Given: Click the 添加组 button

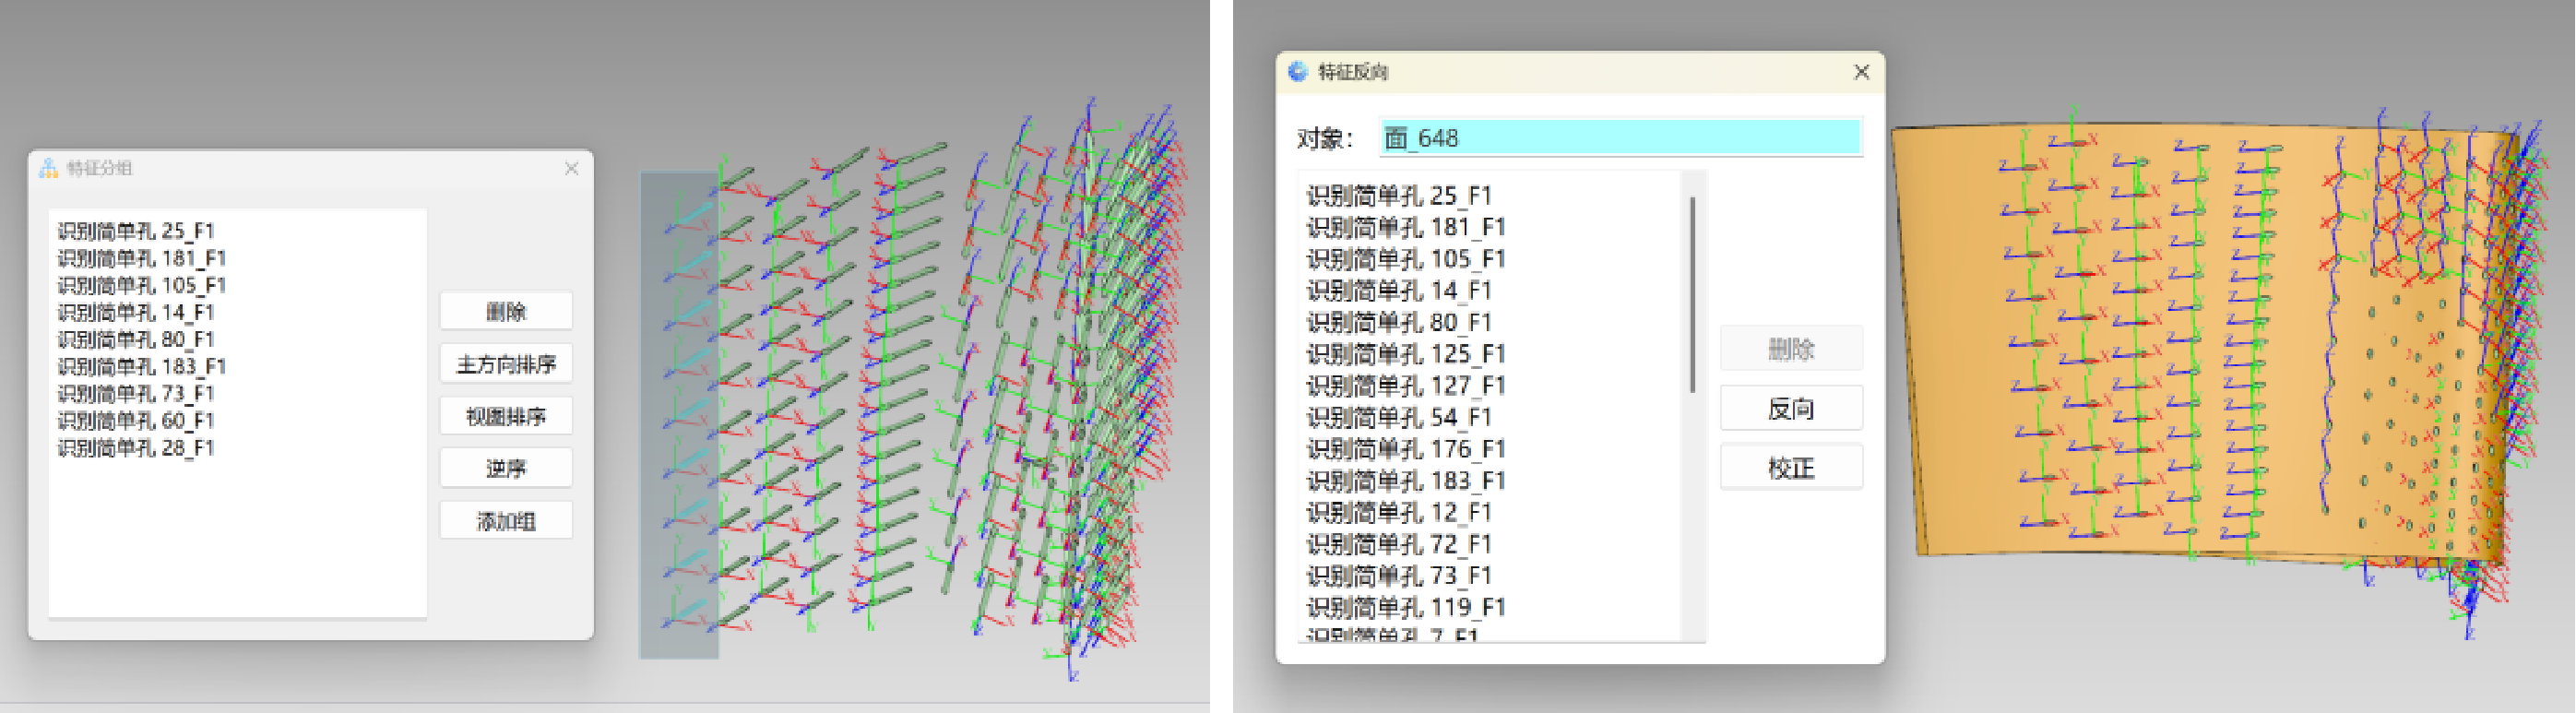Looking at the screenshot, I should (506, 521).
